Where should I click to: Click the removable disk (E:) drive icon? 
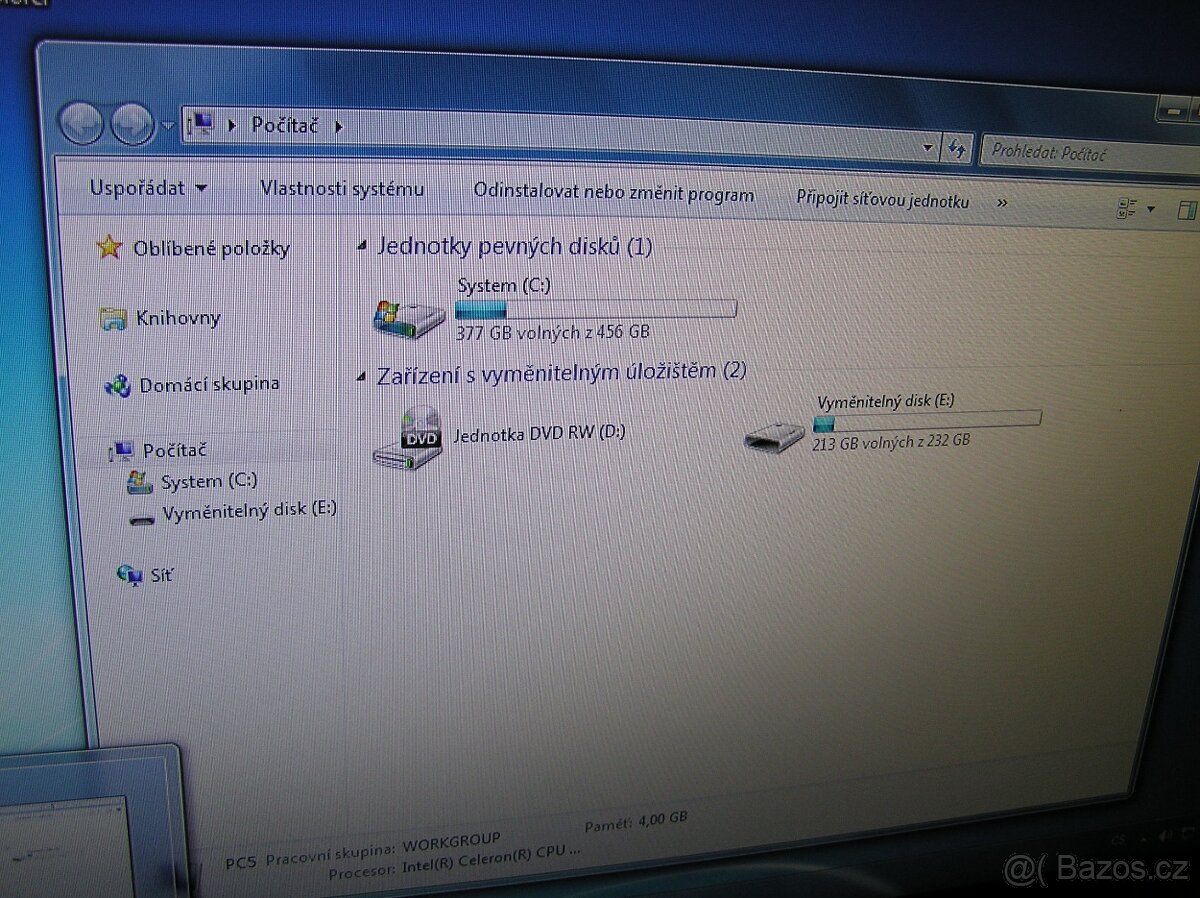(774, 435)
